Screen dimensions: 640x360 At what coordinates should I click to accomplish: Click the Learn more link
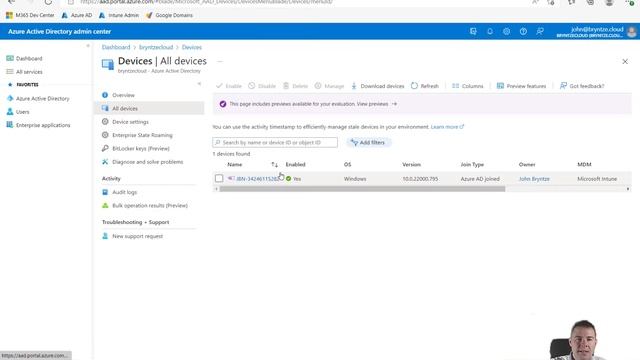coord(447,127)
